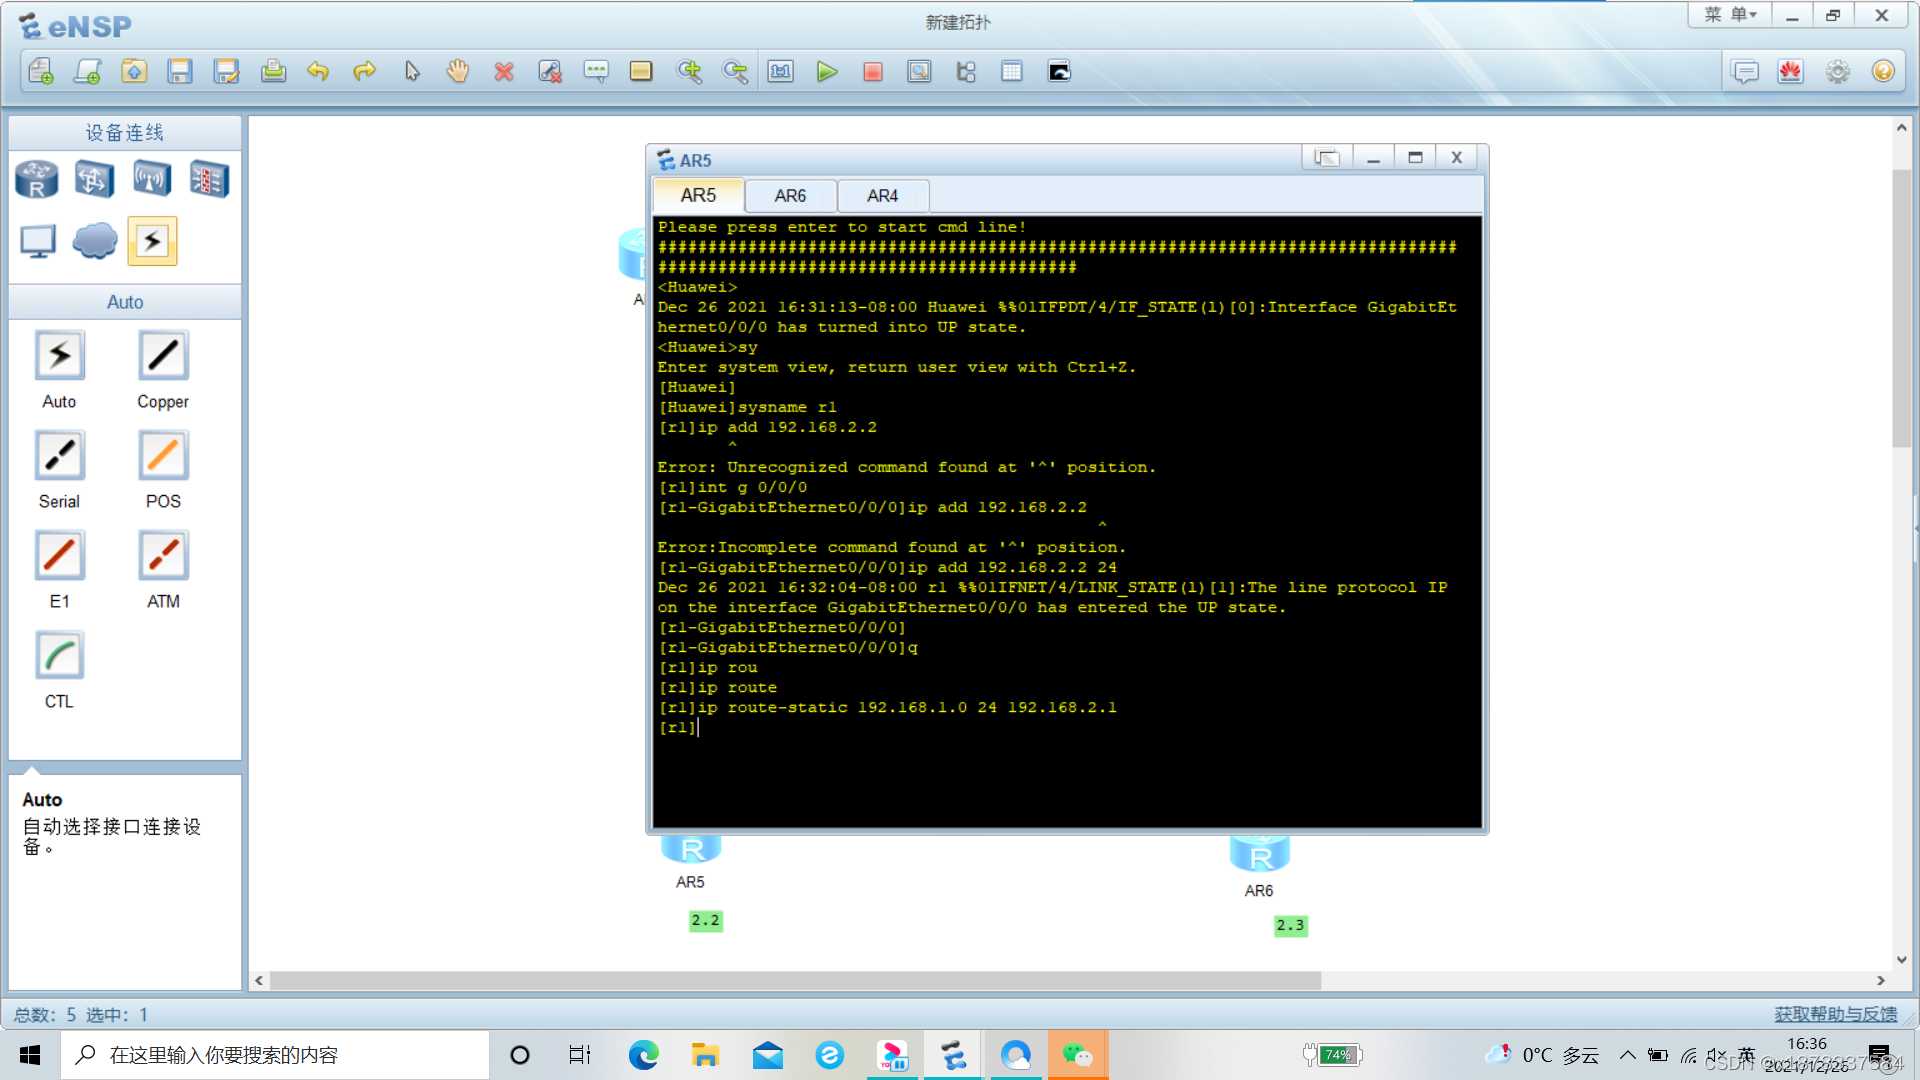This screenshot has width=1920, height=1080.
Task: Click the save topology icon
Action: click(180, 71)
